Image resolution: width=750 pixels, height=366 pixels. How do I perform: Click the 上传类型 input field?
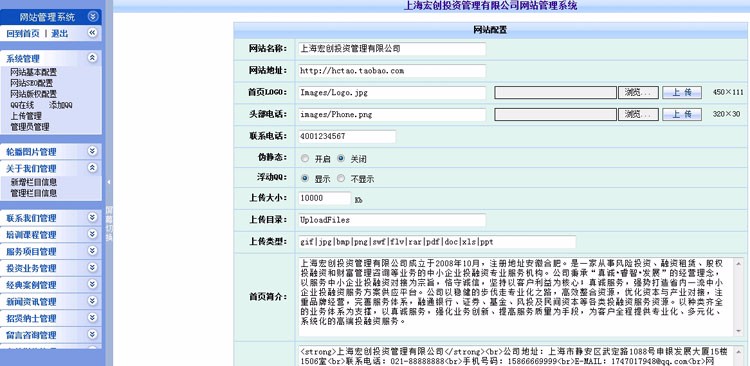pos(437,242)
